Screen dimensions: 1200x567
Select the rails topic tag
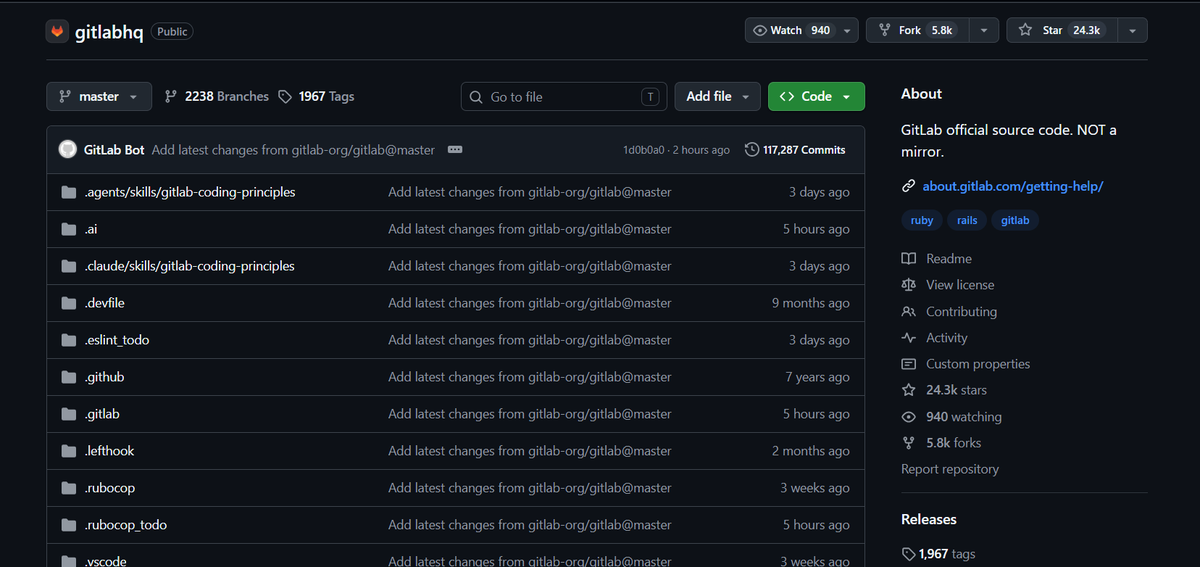click(x=967, y=220)
